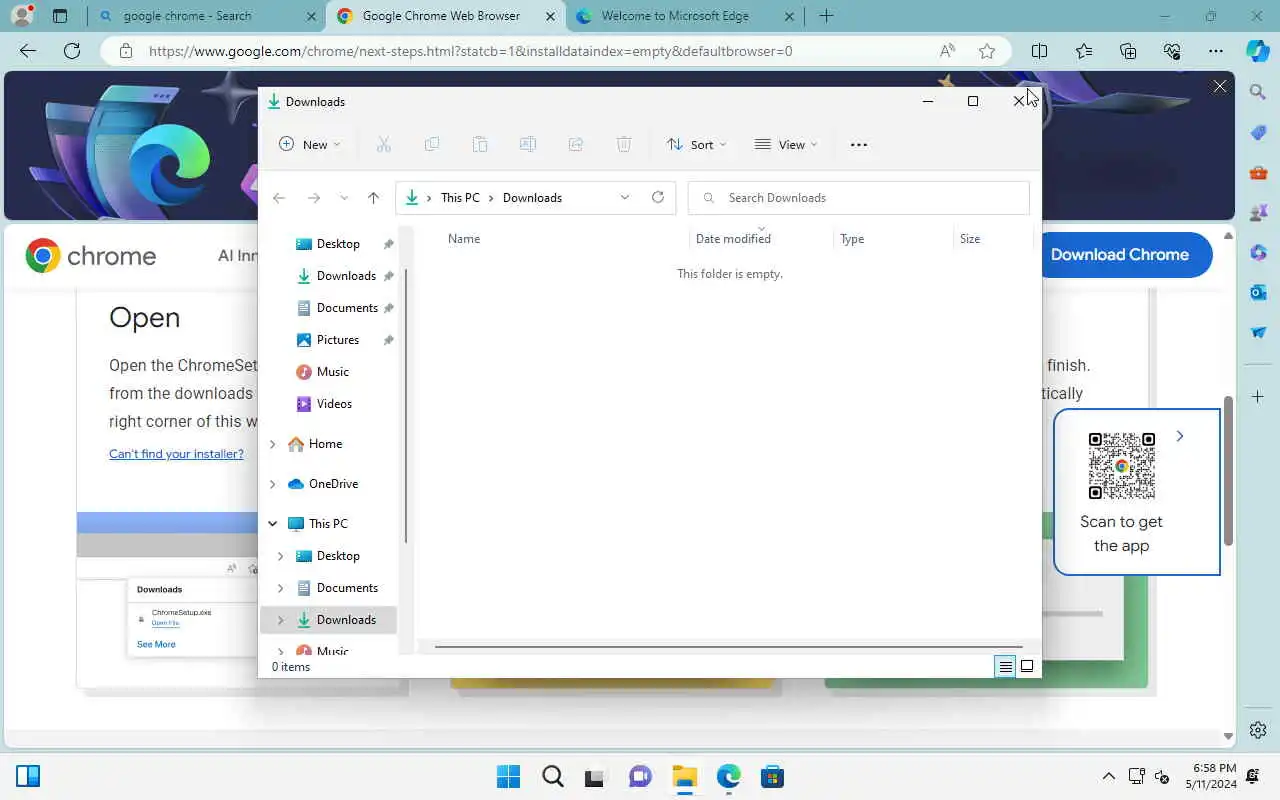Viewport: 1280px width, 800px height.
Task: Switch to details view in Explorer status bar
Action: pyautogui.click(x=1005, y=666)
